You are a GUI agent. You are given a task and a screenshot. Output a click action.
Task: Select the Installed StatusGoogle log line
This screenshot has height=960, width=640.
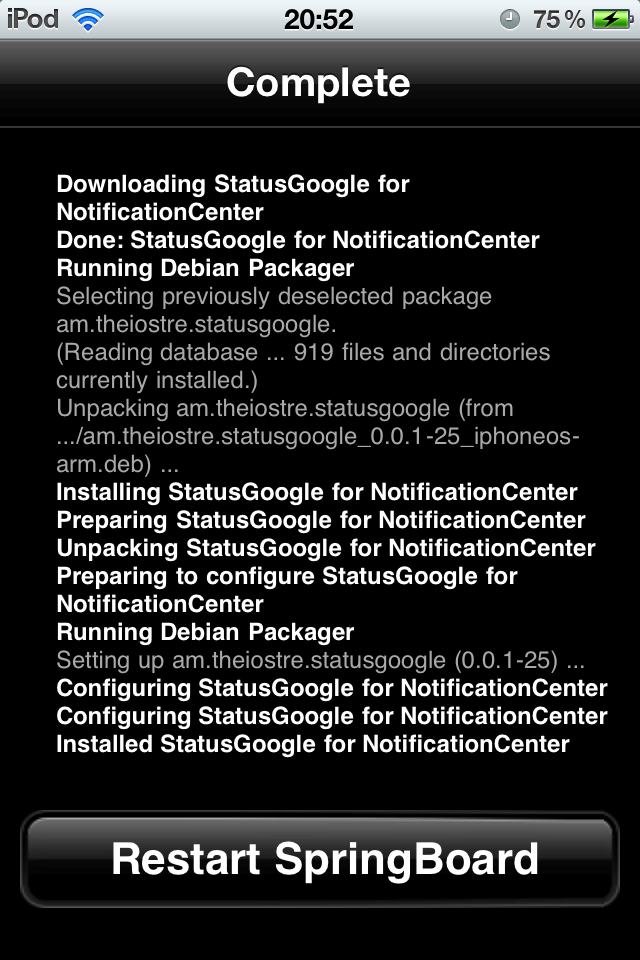pos(313,744)
